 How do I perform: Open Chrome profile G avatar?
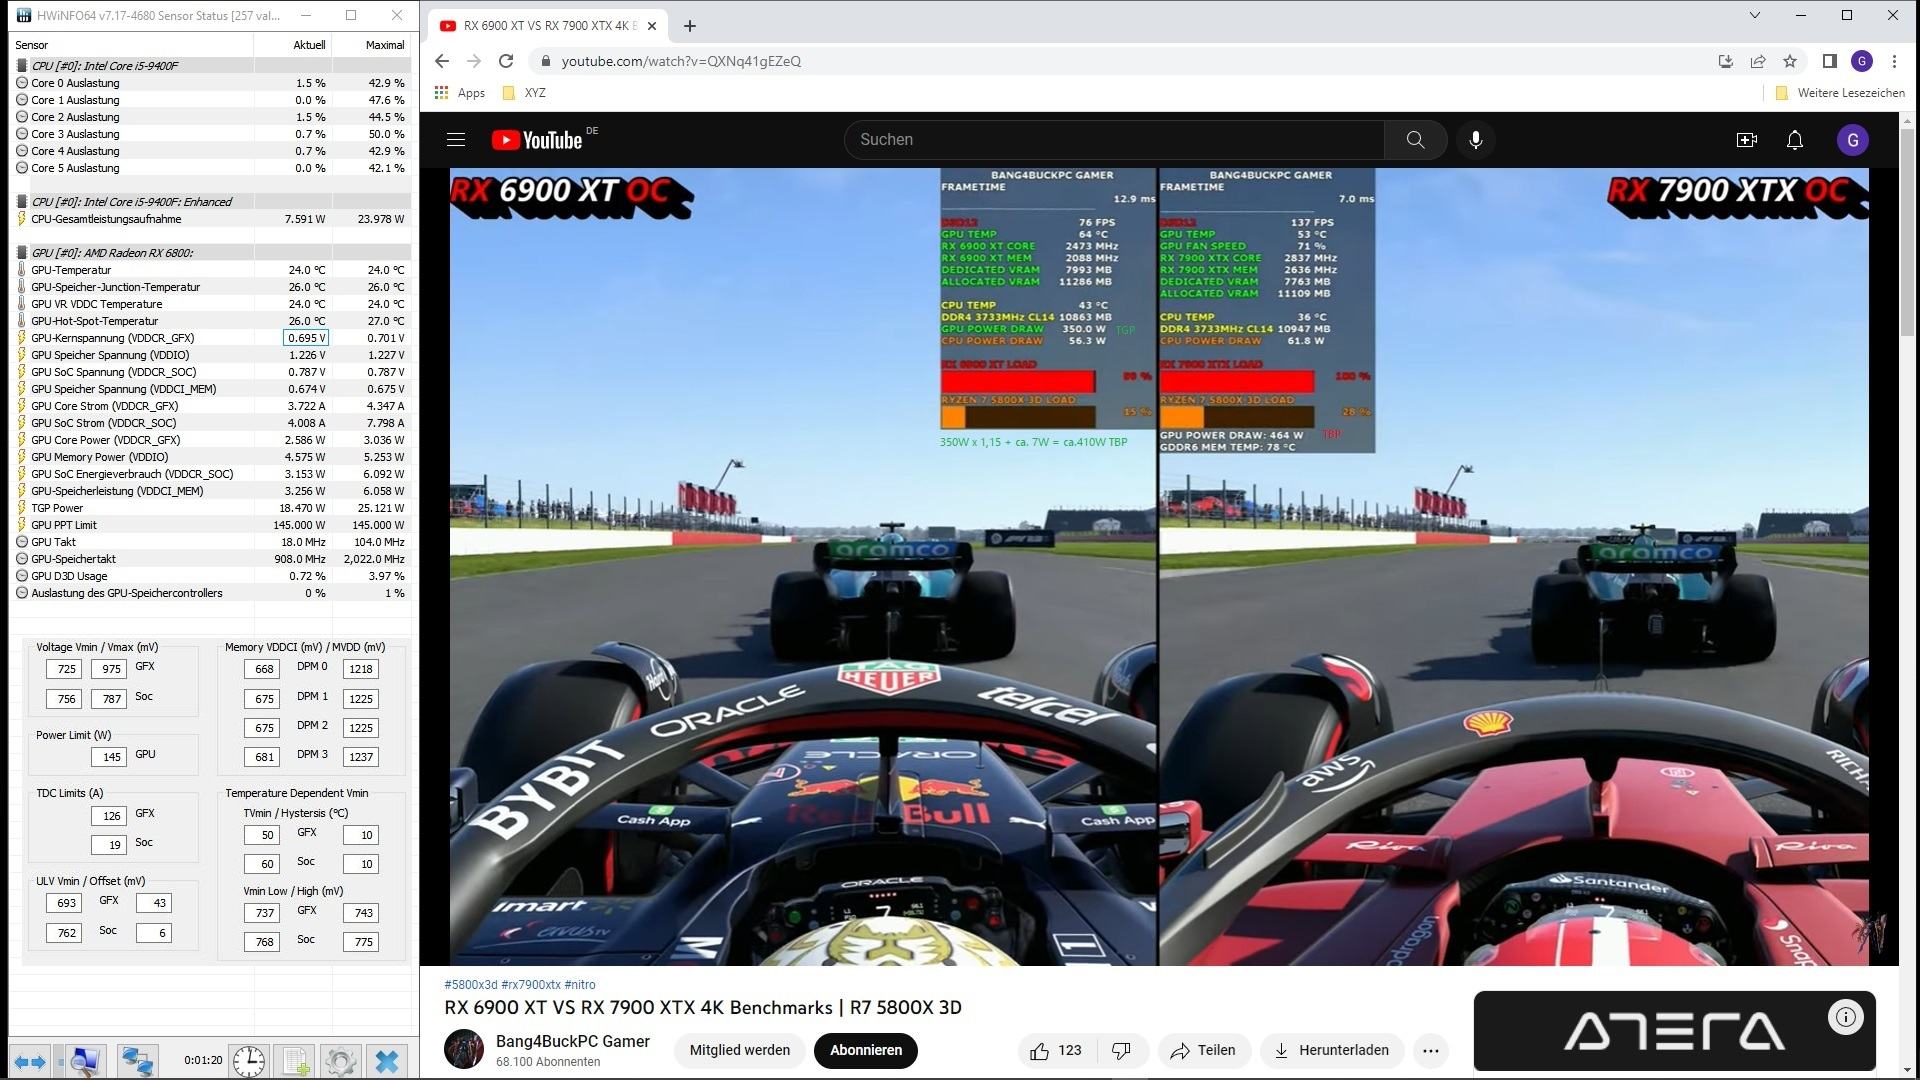[x=1861, y=61]
